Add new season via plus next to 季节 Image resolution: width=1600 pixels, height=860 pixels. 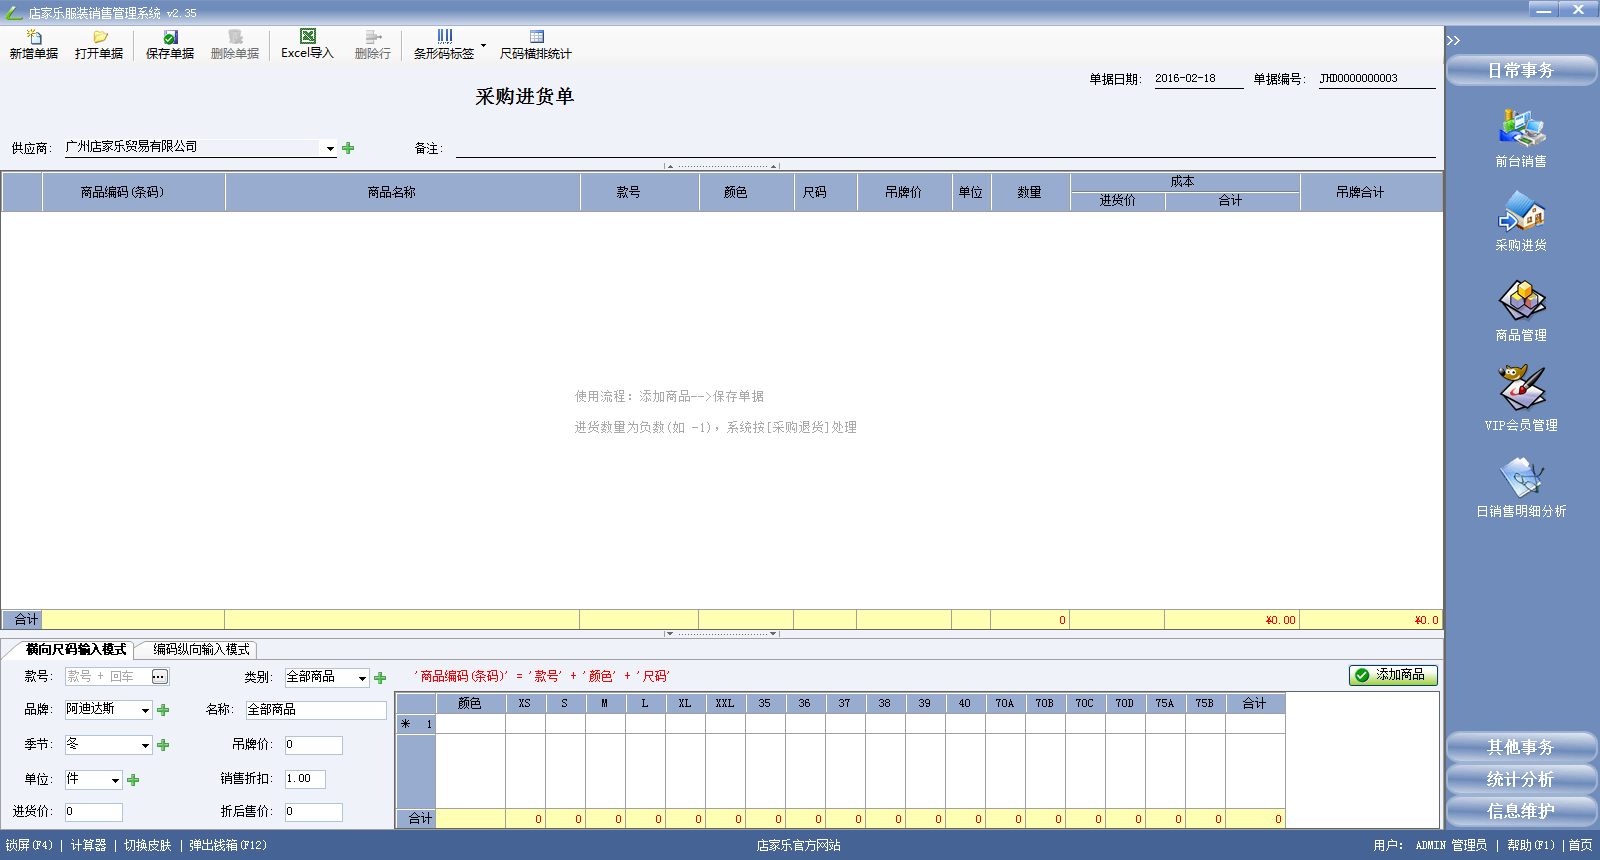pyautogui.click(x=163, y=745)
